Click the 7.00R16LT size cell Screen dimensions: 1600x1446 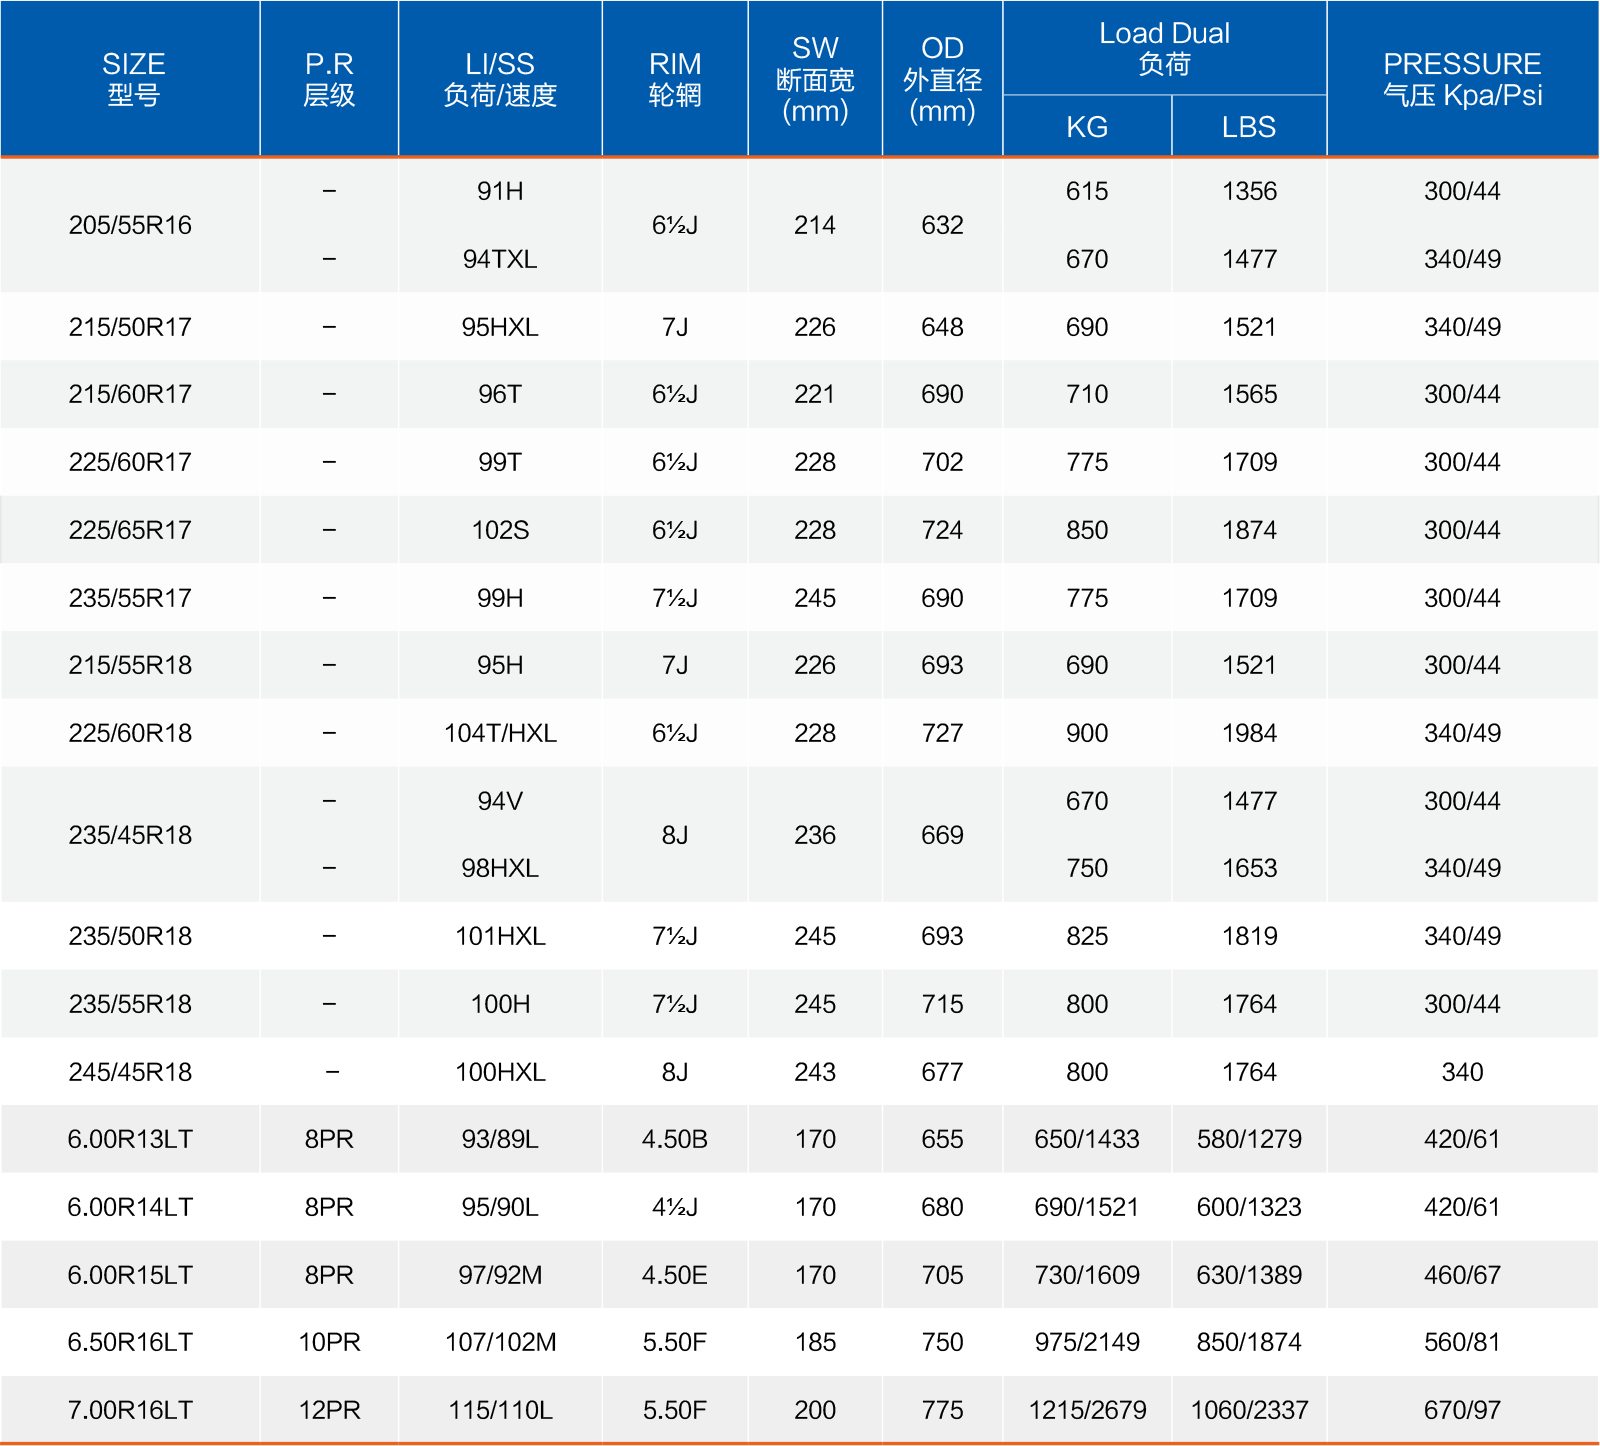(130, 1410)
